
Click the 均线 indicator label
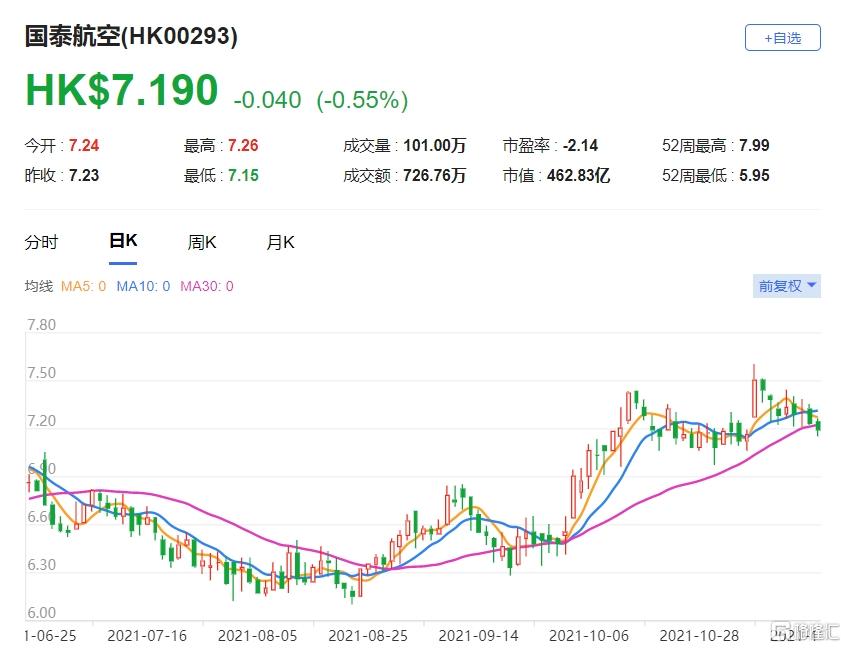click(38, 286)
